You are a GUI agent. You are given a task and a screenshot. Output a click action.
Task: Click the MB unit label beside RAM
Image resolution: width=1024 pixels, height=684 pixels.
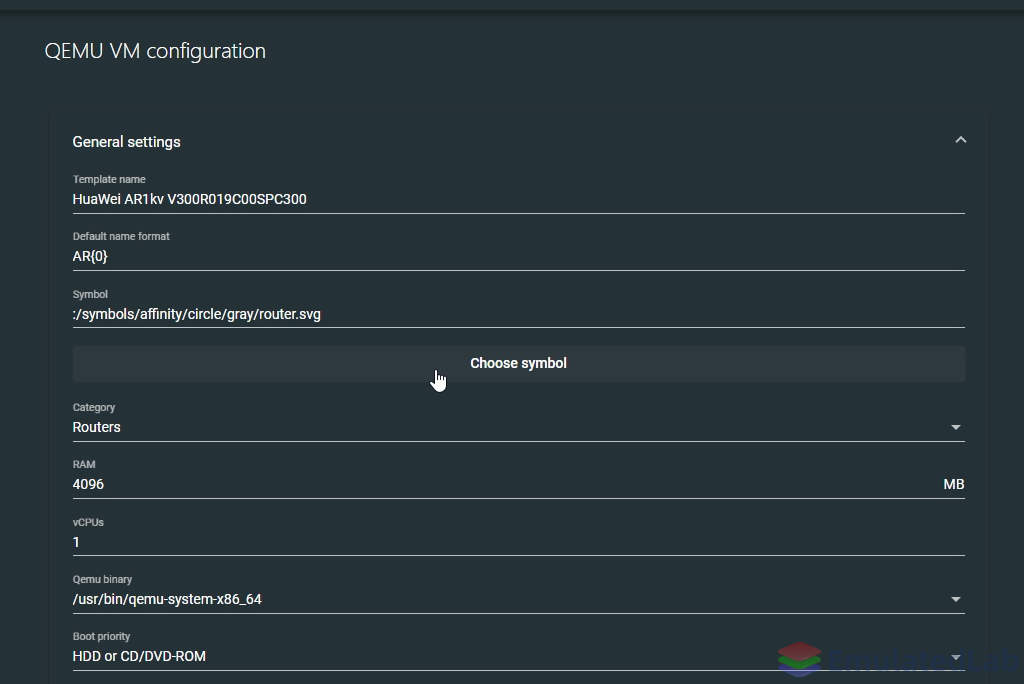point(953,484)
